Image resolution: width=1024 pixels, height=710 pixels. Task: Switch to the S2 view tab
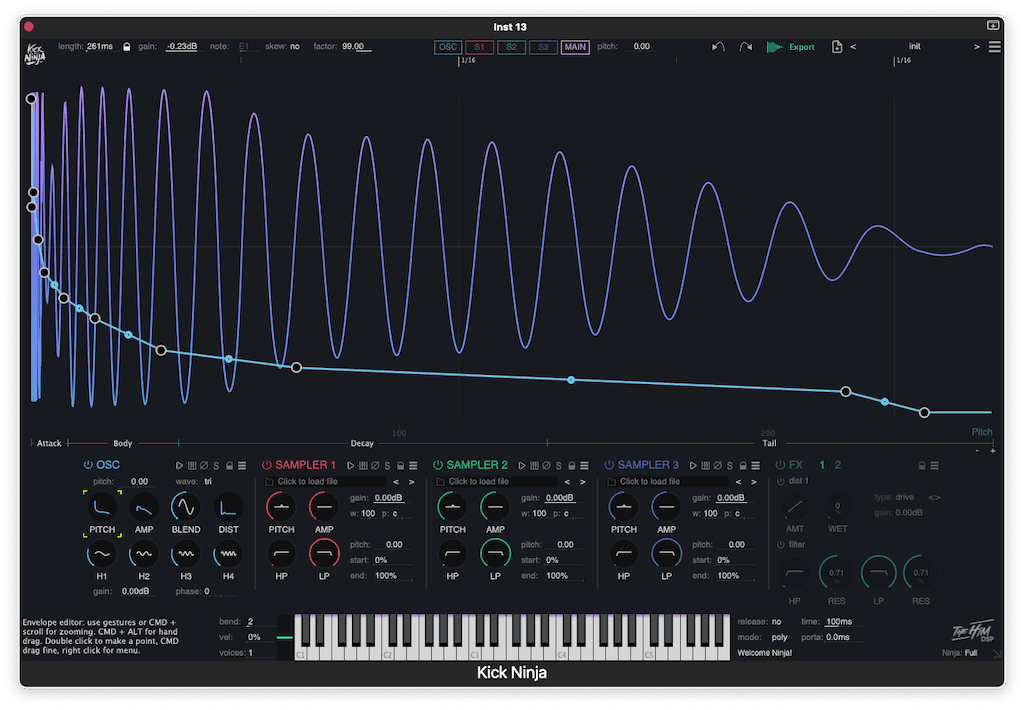tap(511, 47)
